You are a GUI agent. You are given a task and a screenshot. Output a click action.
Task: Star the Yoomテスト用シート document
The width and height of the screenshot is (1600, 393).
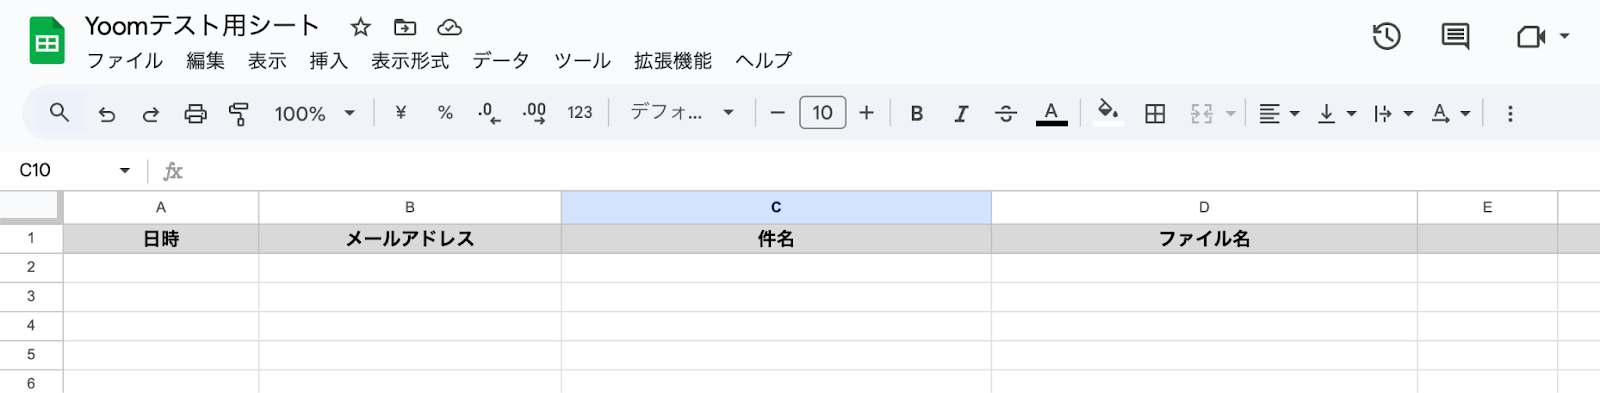tap(361, 27)
